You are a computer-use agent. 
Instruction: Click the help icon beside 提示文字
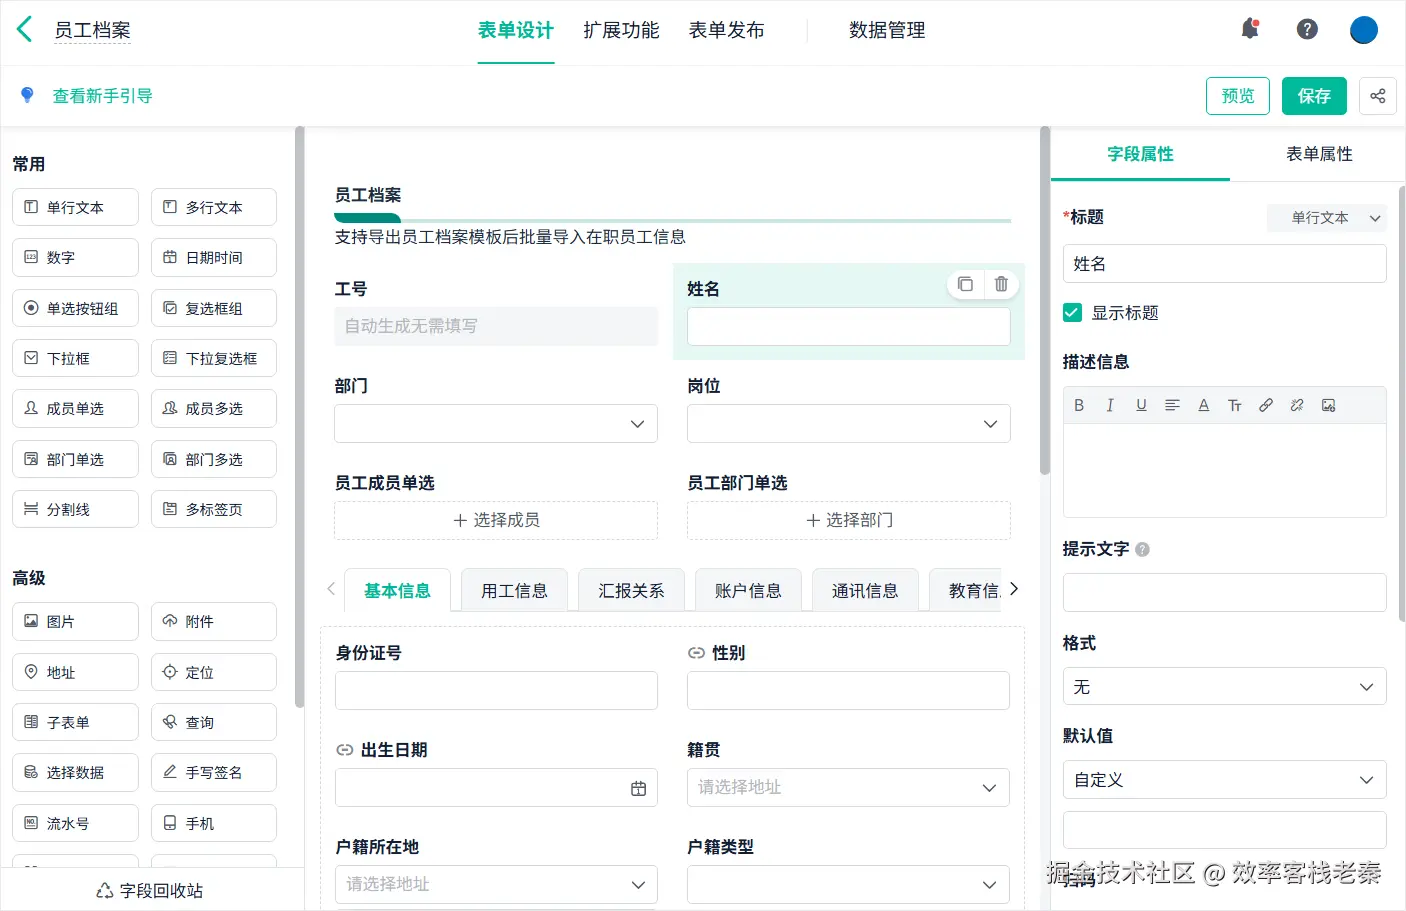(x=1143, y=549)
